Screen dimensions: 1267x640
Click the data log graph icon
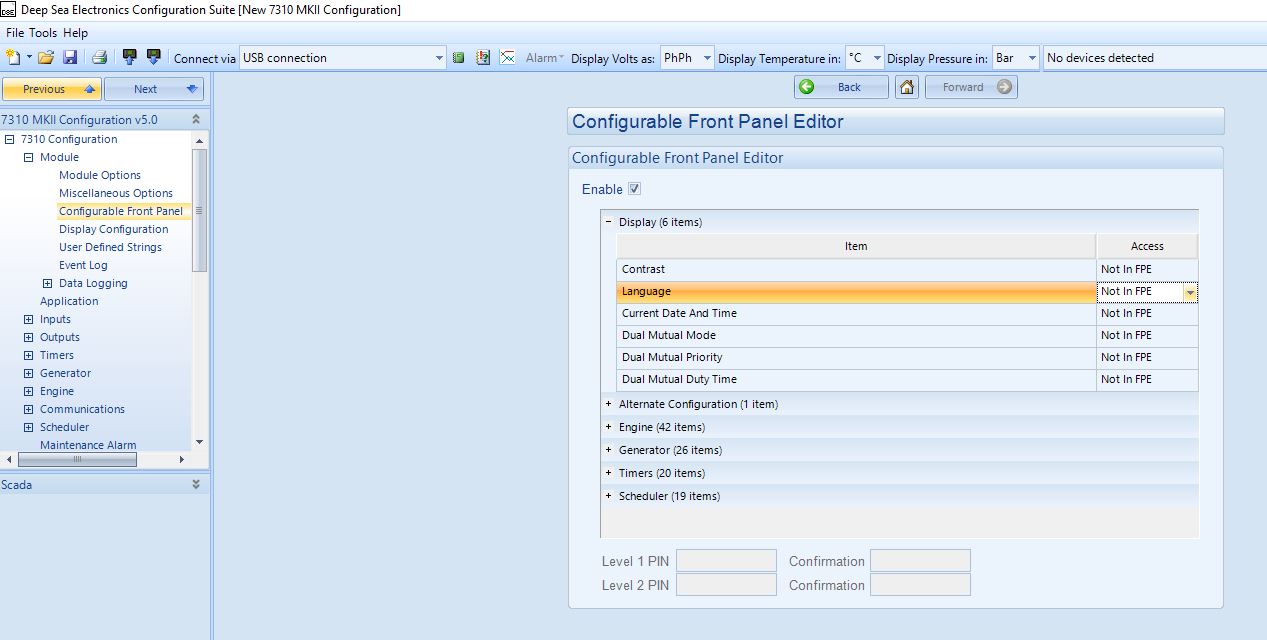click(507, 58)
